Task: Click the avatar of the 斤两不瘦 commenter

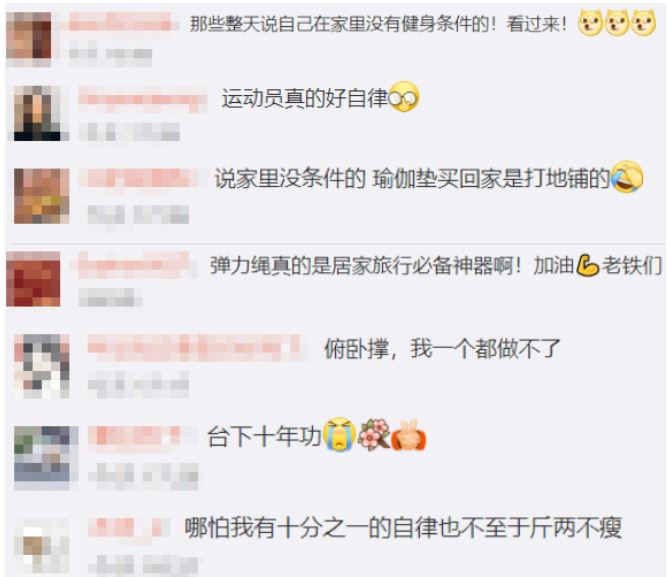Action: coord(42,546)
